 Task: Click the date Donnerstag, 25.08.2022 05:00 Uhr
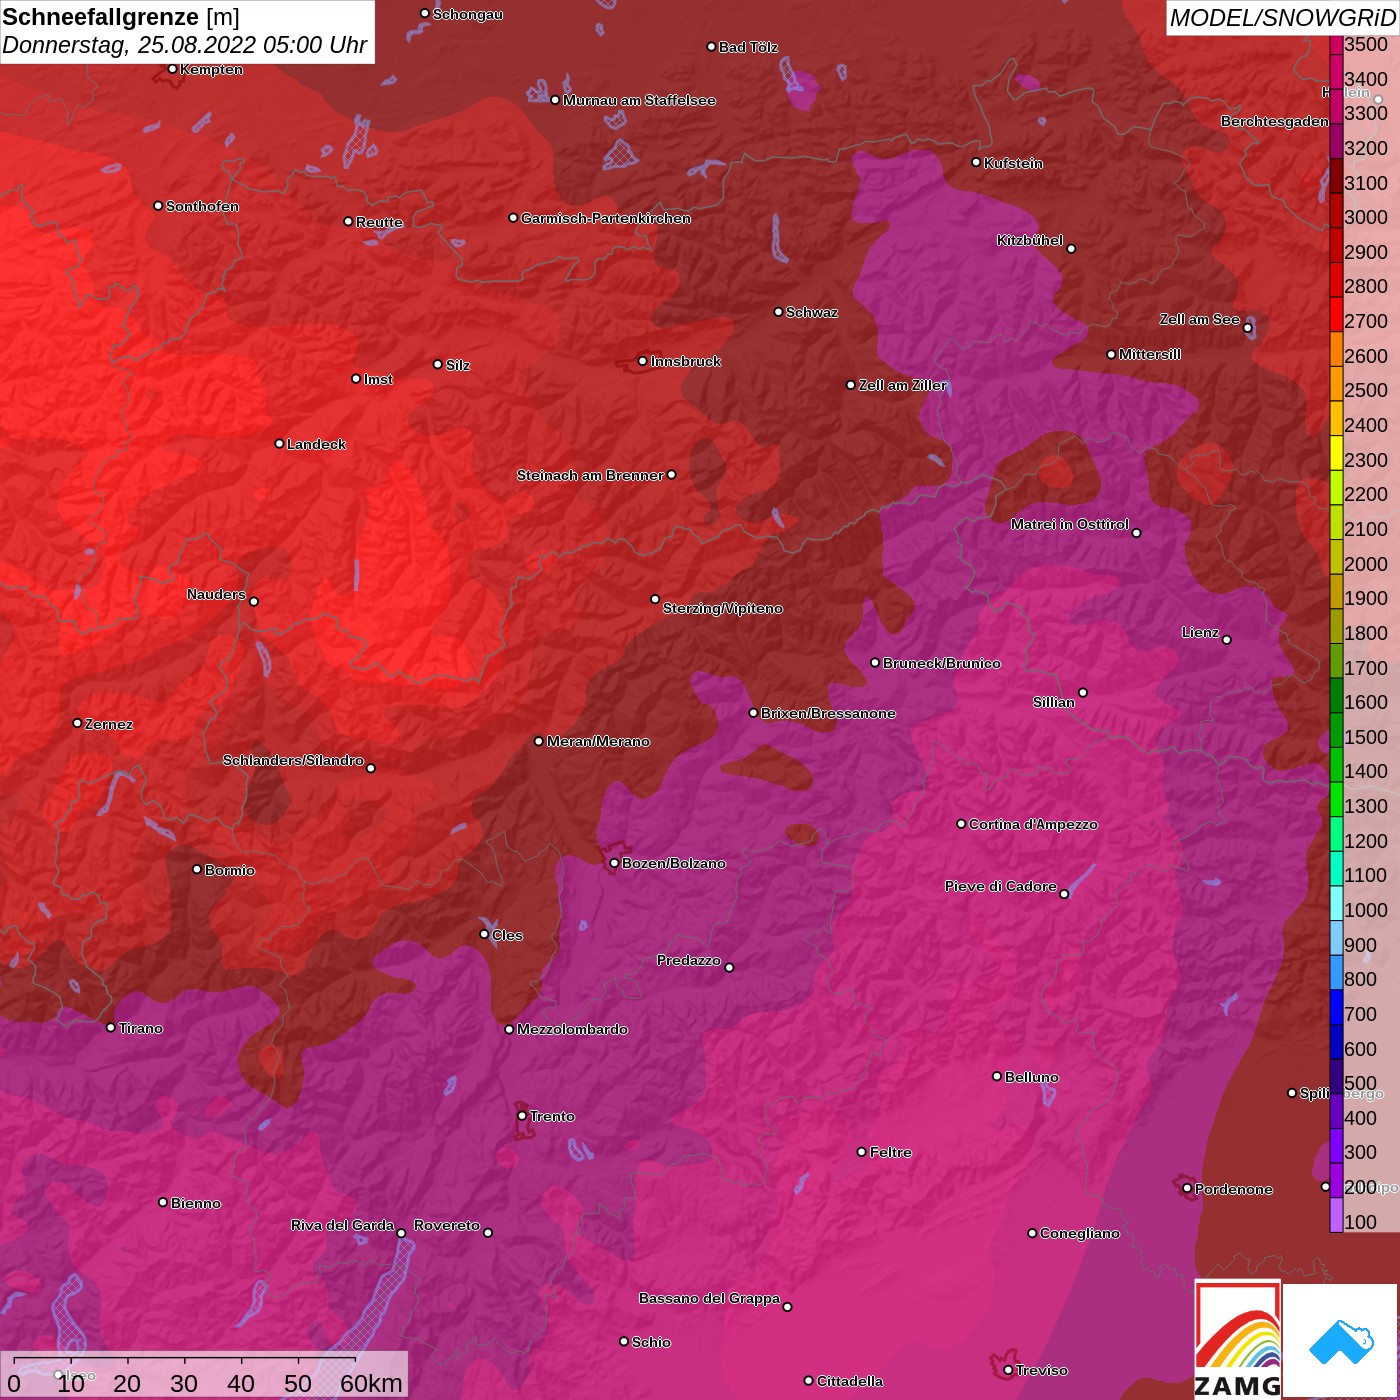[x=185, y=45]
